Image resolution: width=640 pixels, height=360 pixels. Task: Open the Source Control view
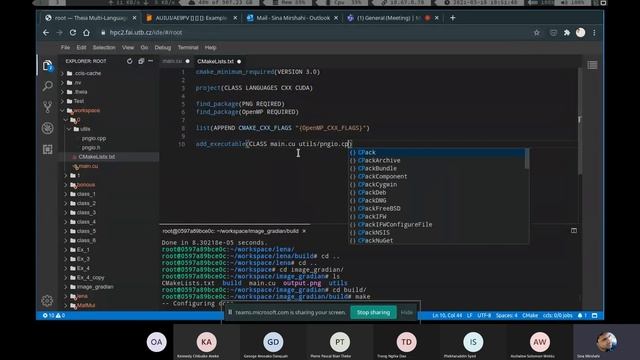(47, 107)
